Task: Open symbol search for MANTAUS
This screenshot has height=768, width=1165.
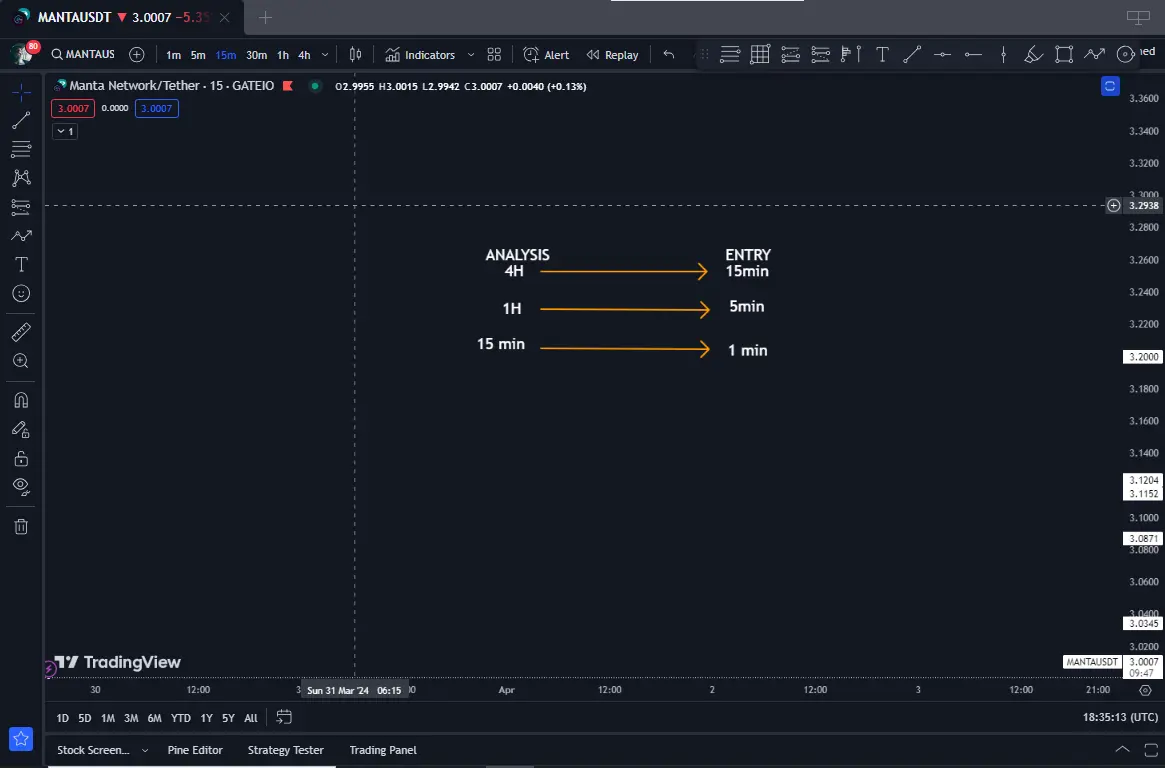Action: [x=83, y=54]
